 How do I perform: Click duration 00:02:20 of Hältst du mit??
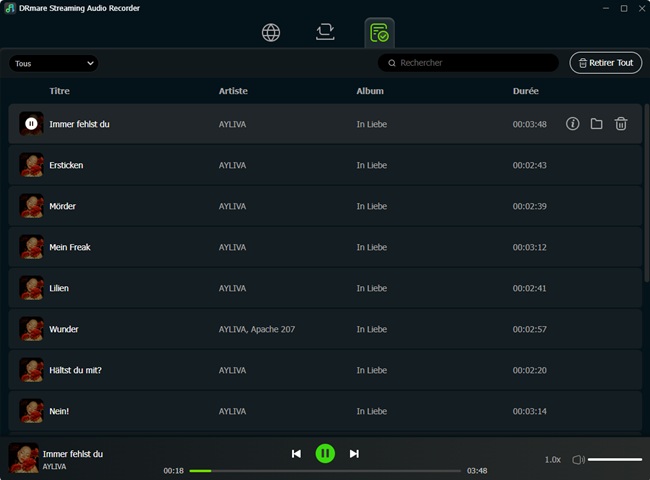pyautogui.click(x=529, y=370)
